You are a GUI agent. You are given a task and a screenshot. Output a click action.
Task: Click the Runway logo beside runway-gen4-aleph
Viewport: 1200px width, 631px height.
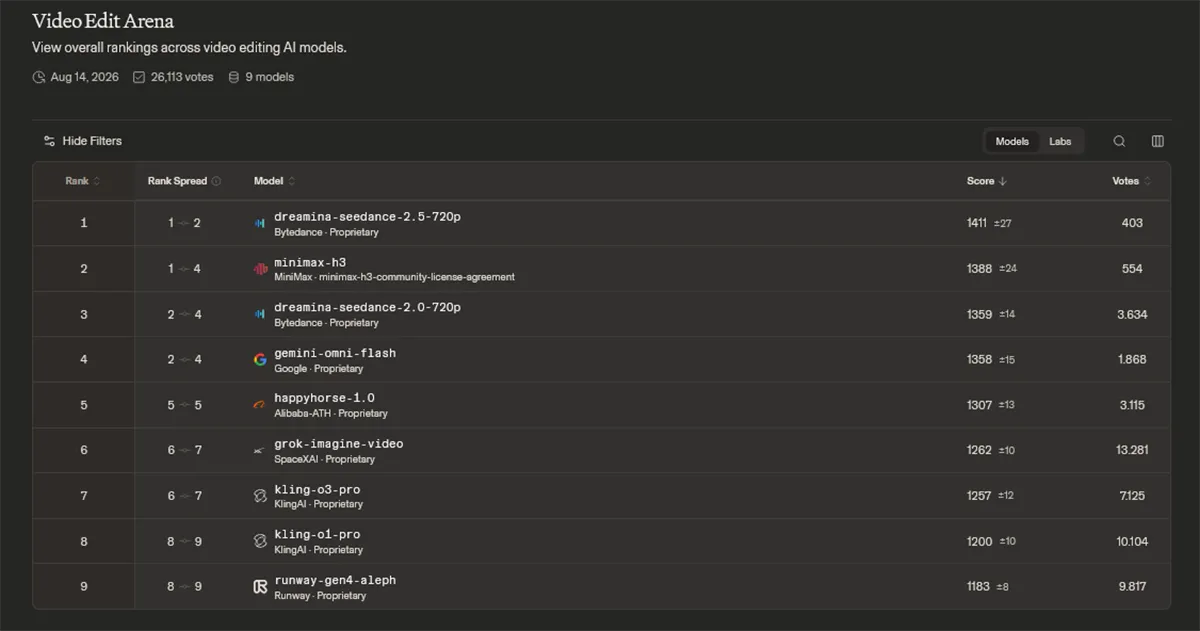pyautogui.click(x=260, y=587)
